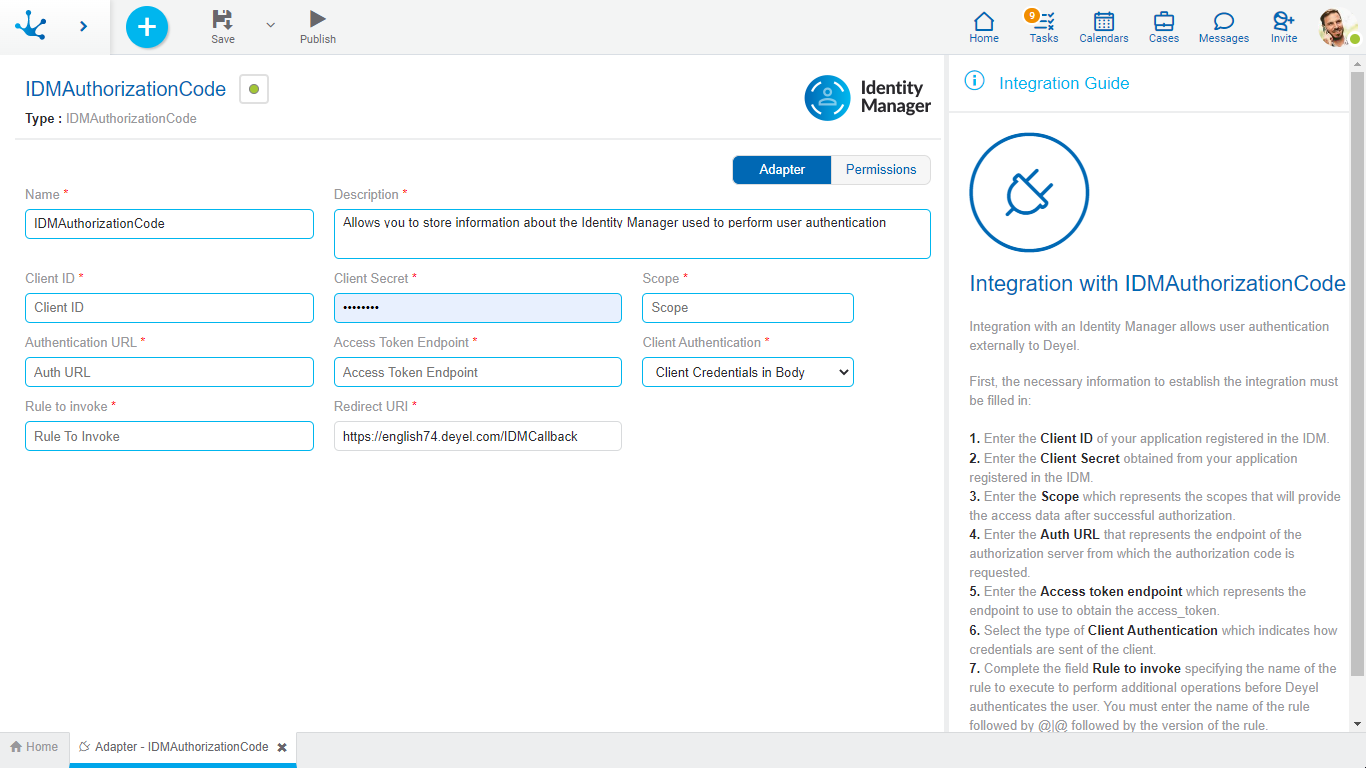Click the Client ID field
Image resolution: width=1366 pixels, height=768 pixels.
coord(169,308)
